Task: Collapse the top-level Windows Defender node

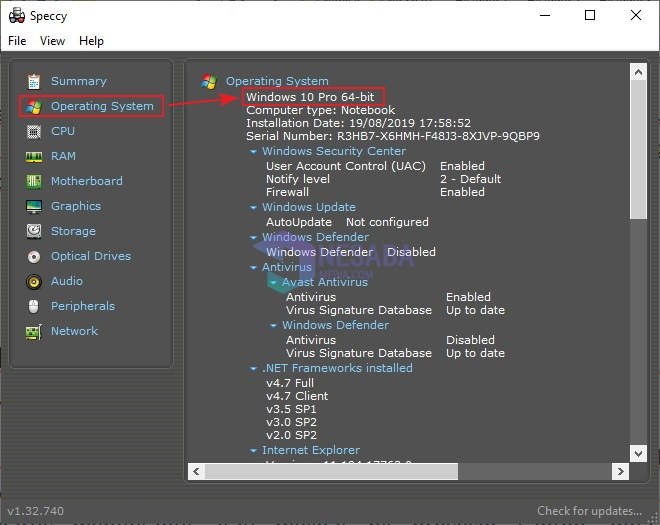Action: 253,237
